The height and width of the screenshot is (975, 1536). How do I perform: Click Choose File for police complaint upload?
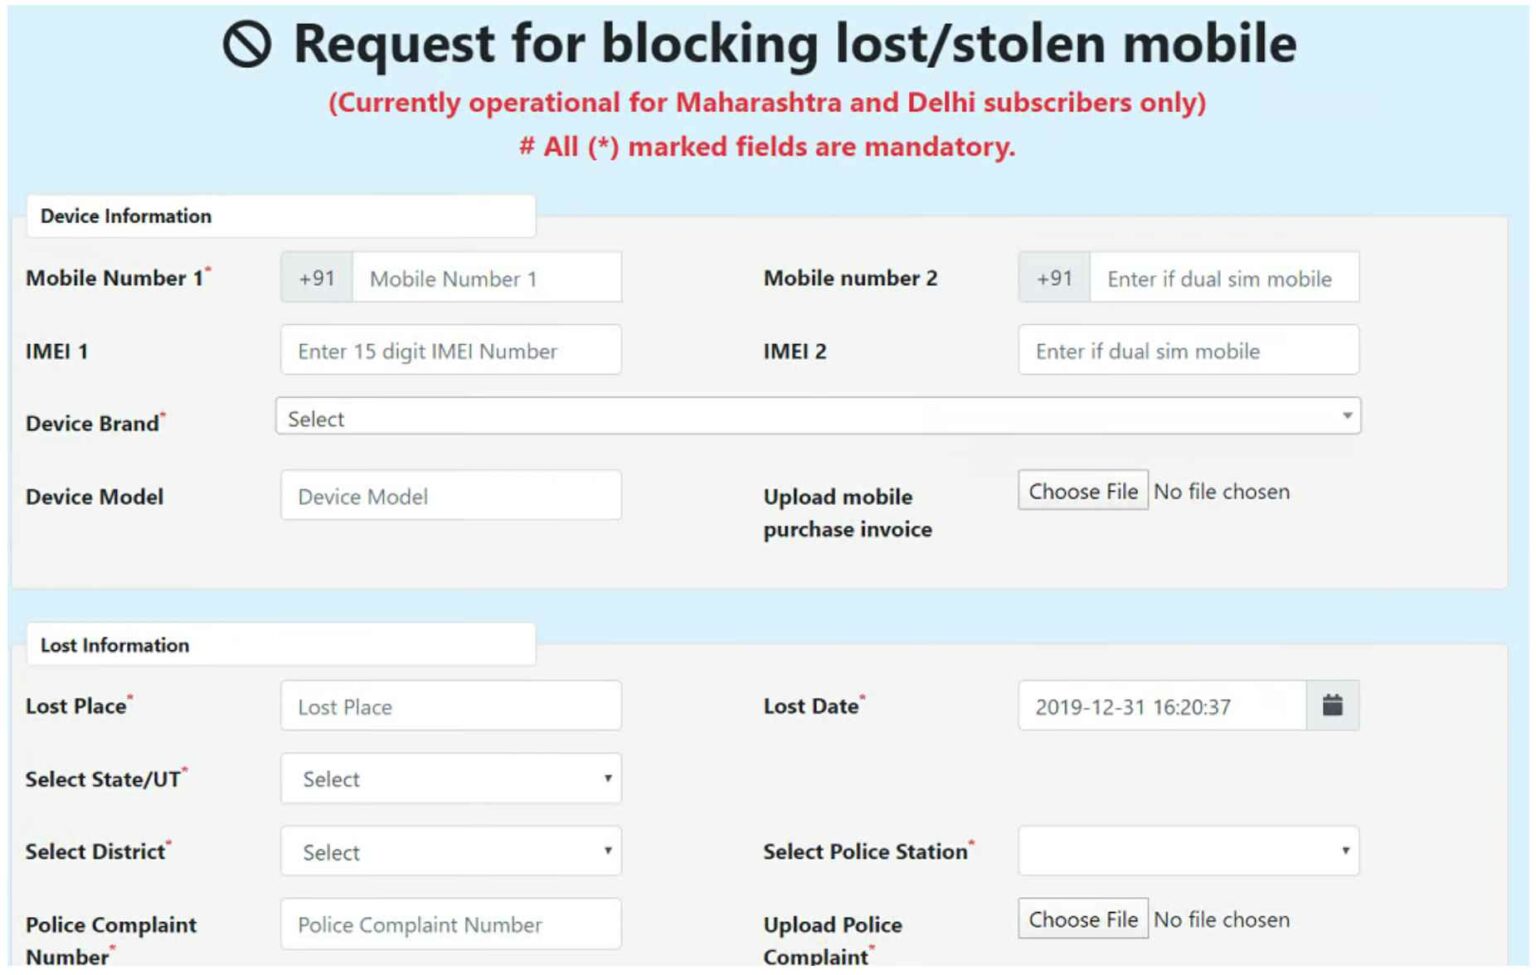click(1082, 920)
